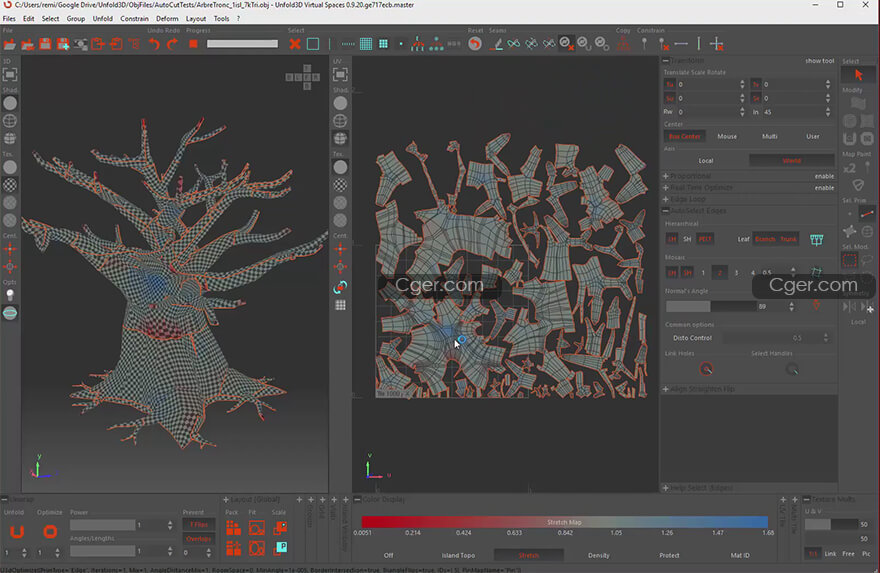Click the Link Holes magnifier icon
The image size is (880, 573).
(x=707, y=369)
